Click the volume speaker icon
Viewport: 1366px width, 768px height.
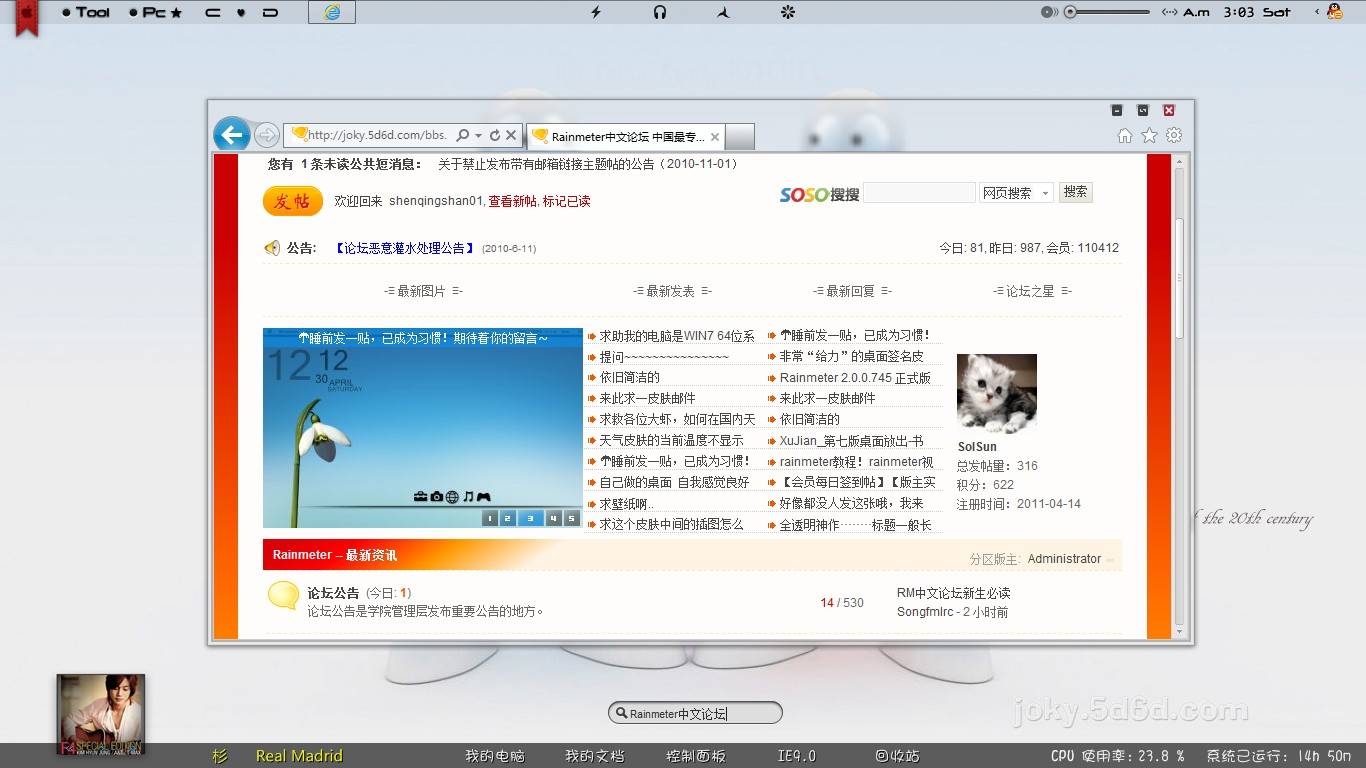coord(1048,12)
